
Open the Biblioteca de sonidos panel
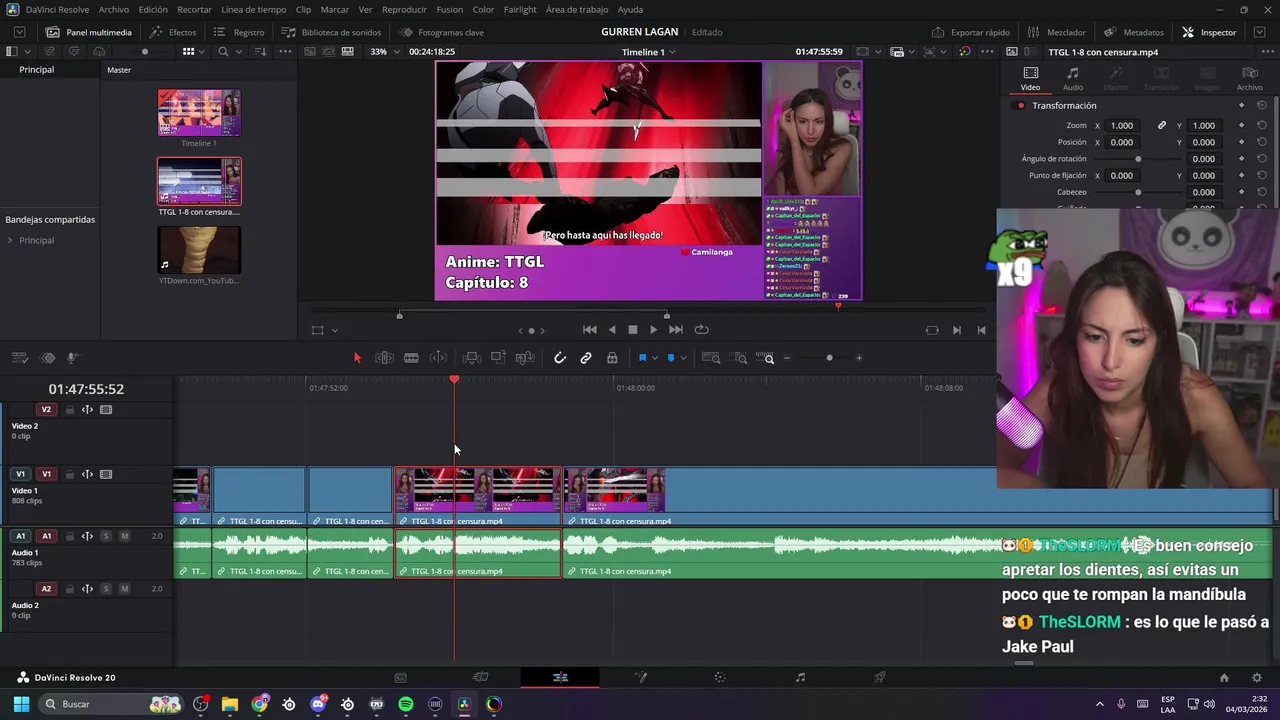click(331, 32)
